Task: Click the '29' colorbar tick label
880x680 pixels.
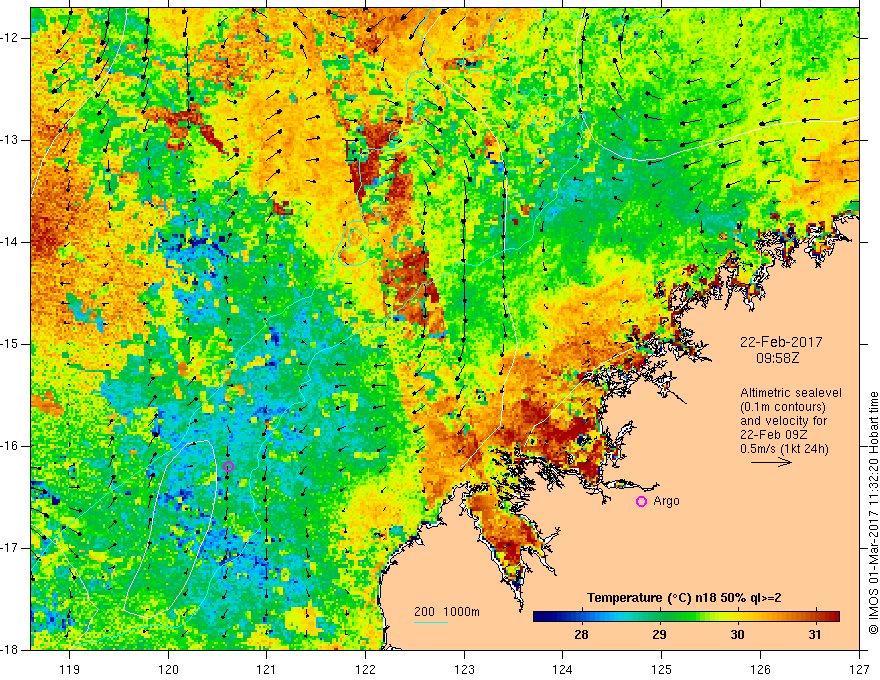Action: pyautogui.click(x=659, y=635)
